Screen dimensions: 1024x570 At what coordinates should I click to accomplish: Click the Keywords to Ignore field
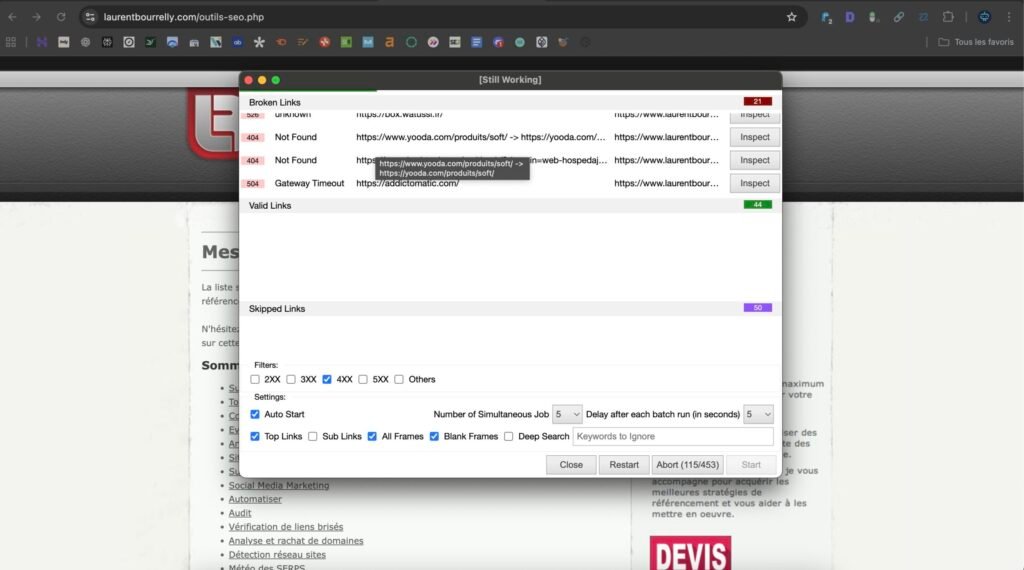(x=672, y=436)
